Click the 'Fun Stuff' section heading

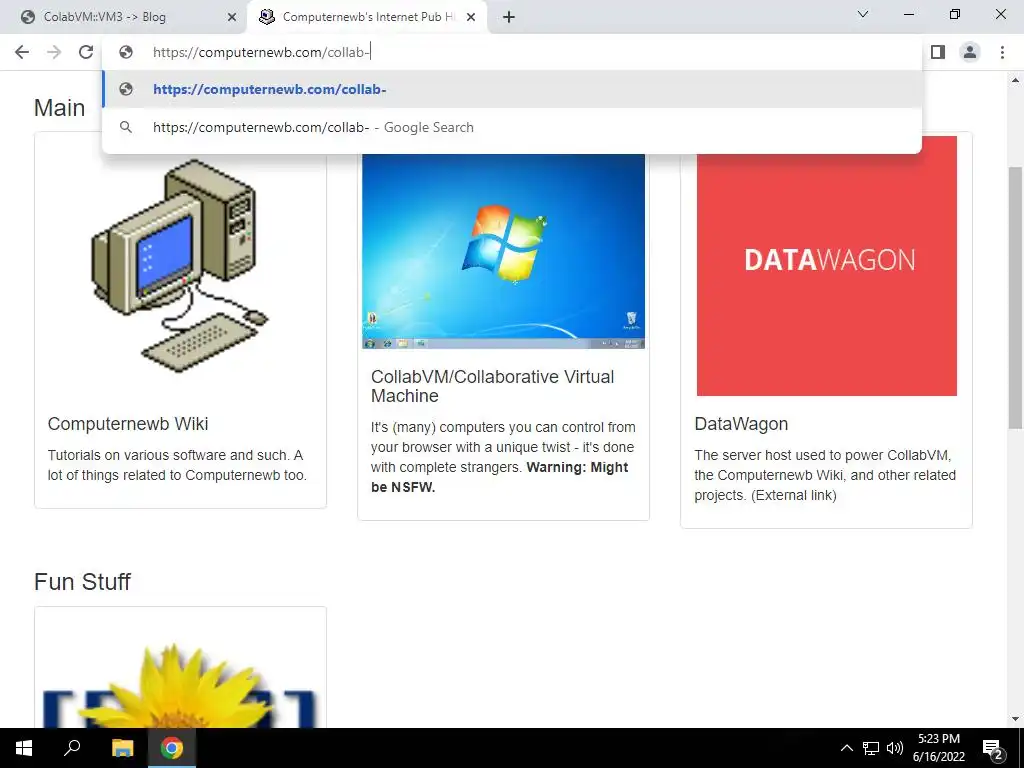coord(82,581)
